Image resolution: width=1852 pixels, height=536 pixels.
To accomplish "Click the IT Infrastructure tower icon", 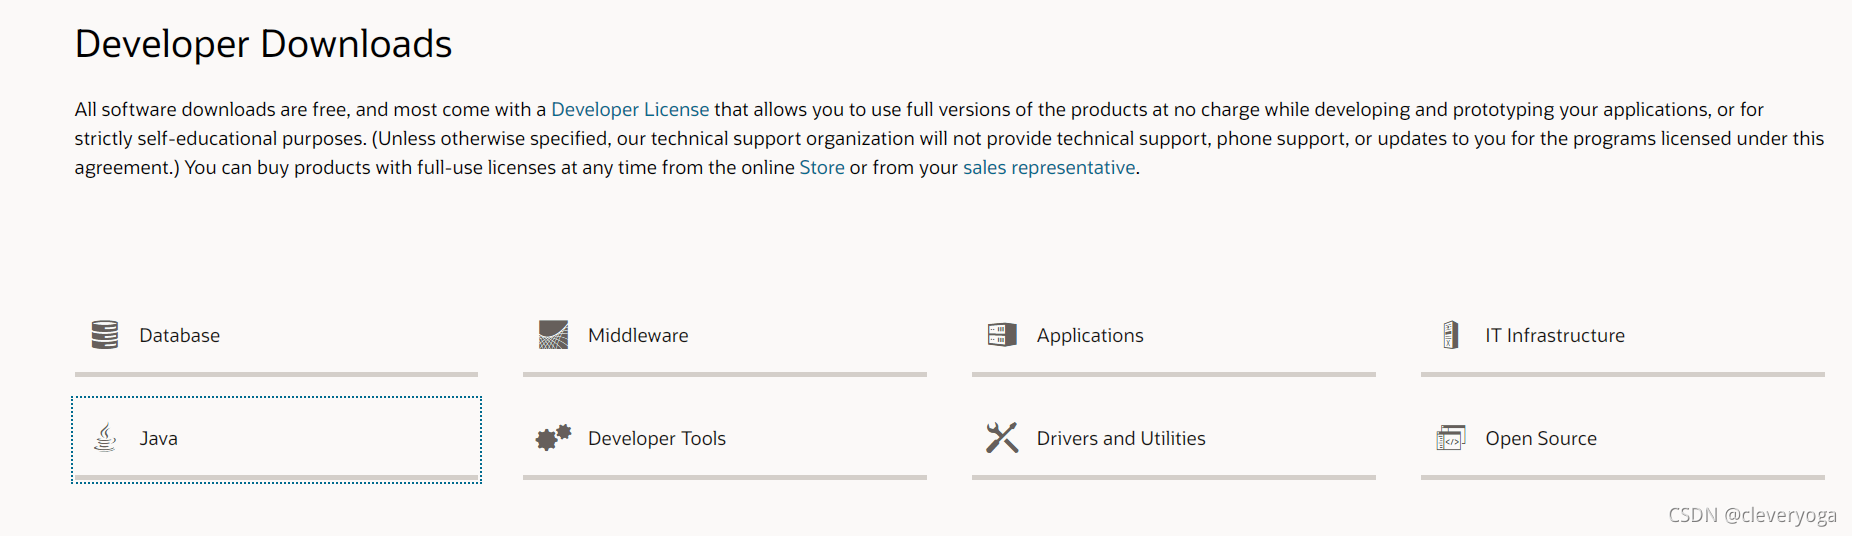I will tap(1451, 335).
